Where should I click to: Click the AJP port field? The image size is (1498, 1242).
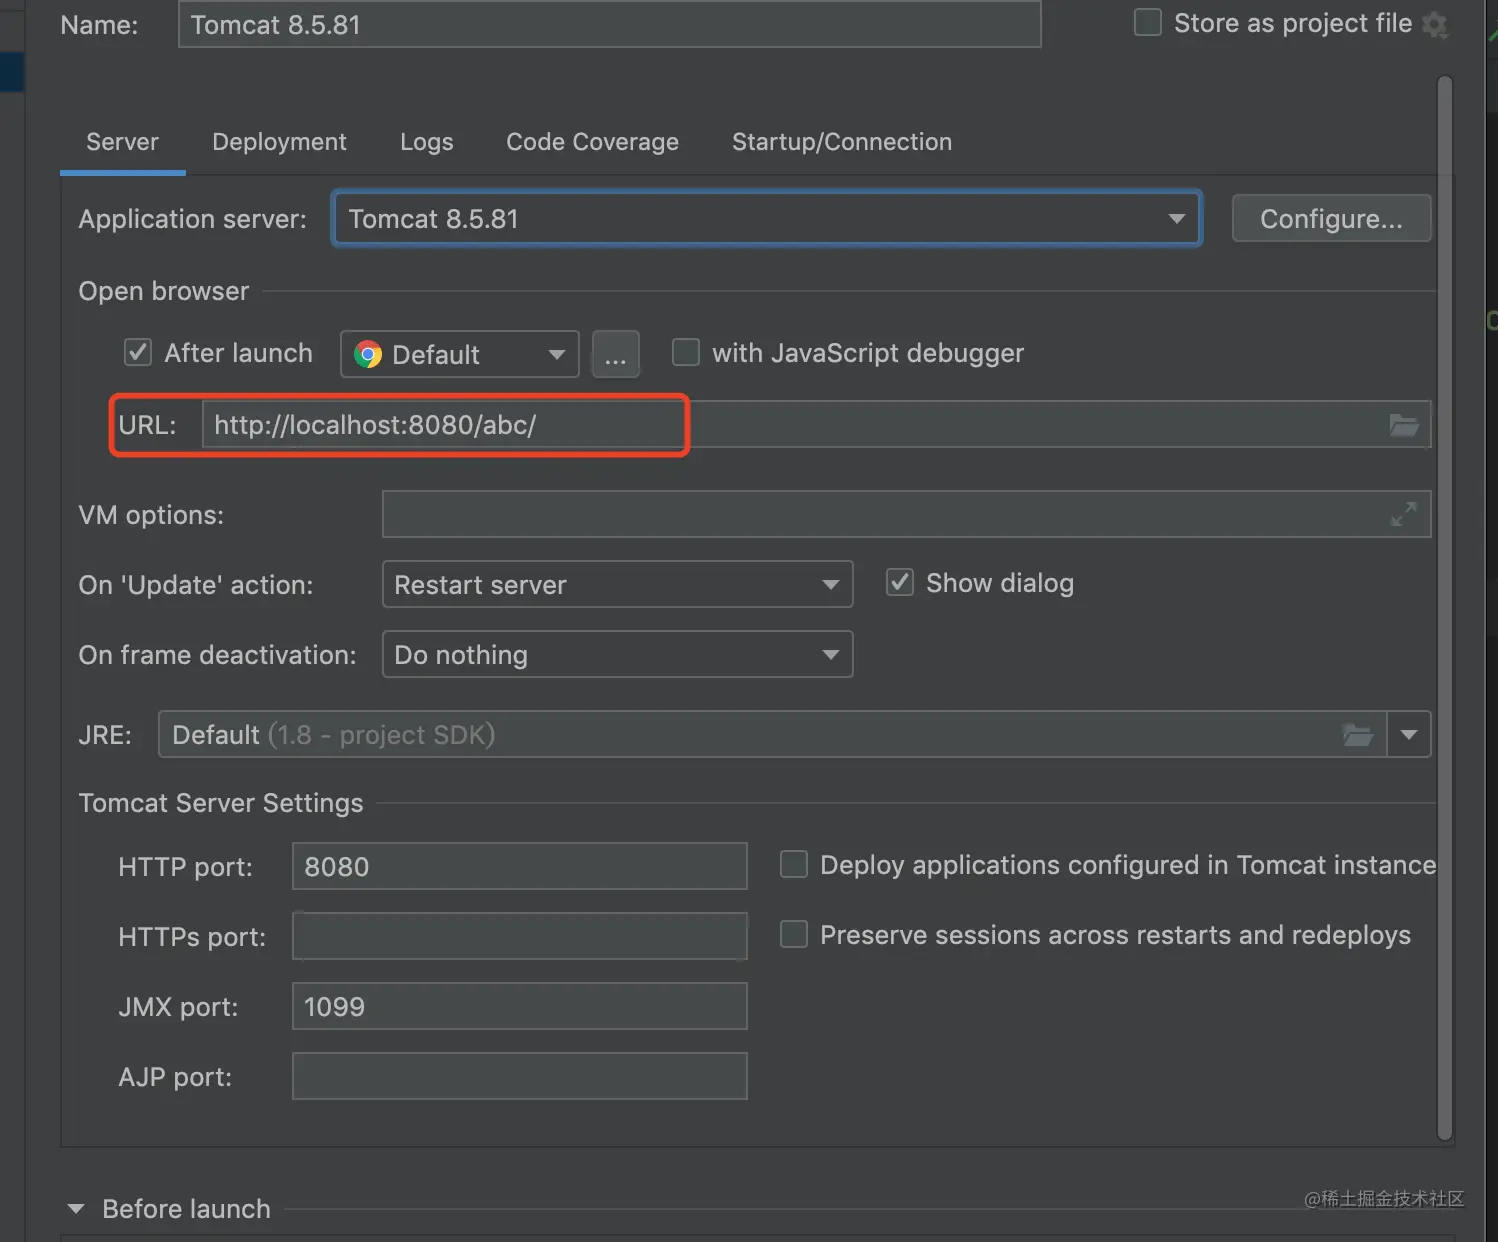pos(519,1076)
